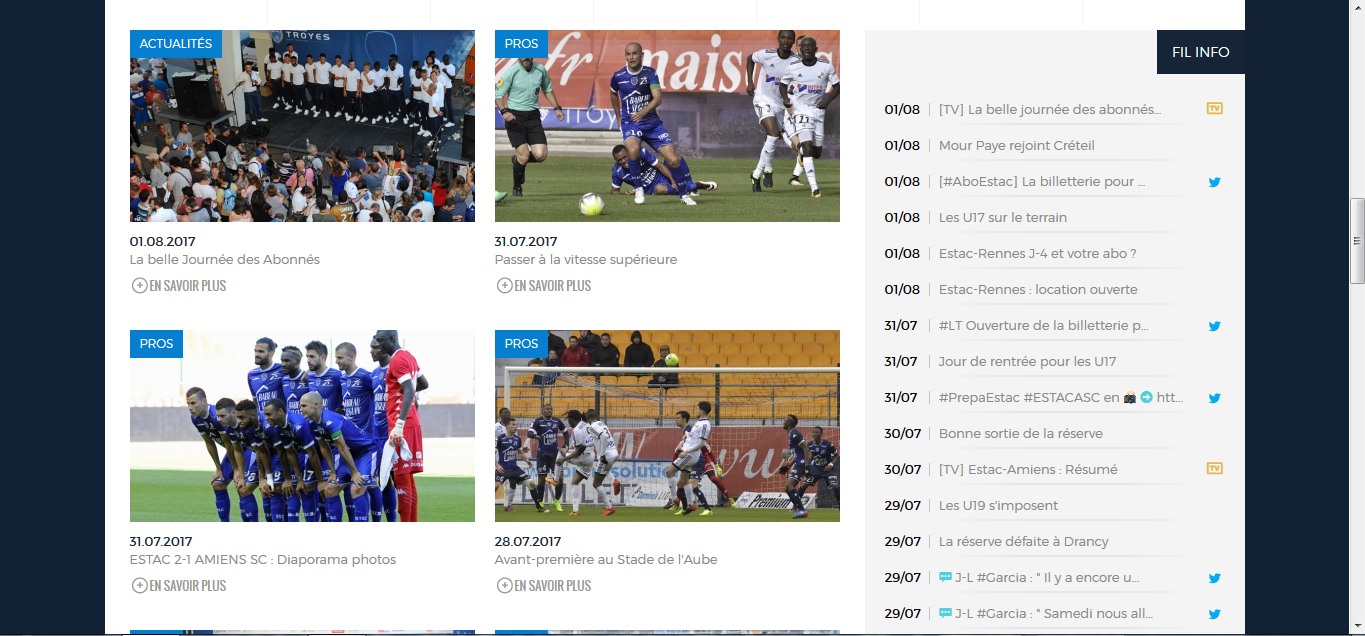1365x636 pixels.
Task: Click the Twitter icon beside "Samedi nous all..."
Action: click(1214, 614)
